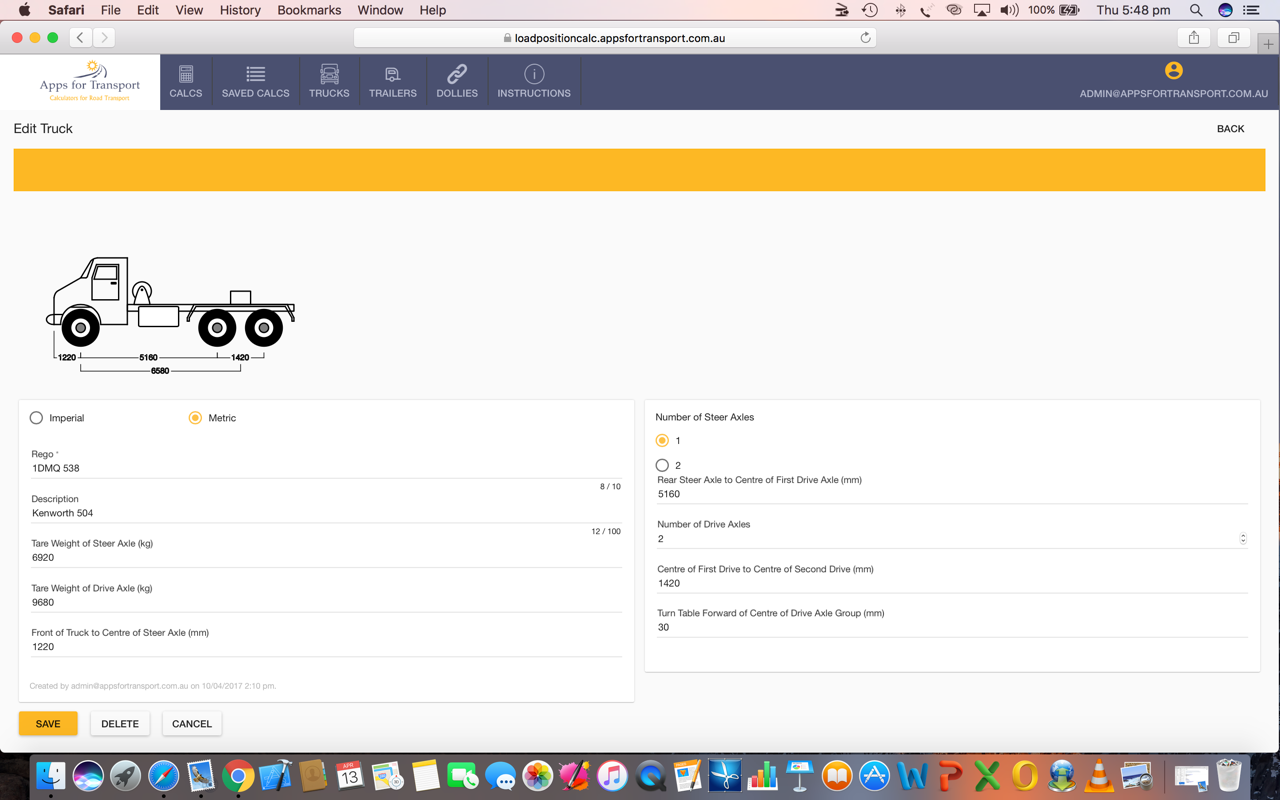Screen dimensions: 1280x800
Task: Go to the Trucks section icon
Action: click(329, 74)
